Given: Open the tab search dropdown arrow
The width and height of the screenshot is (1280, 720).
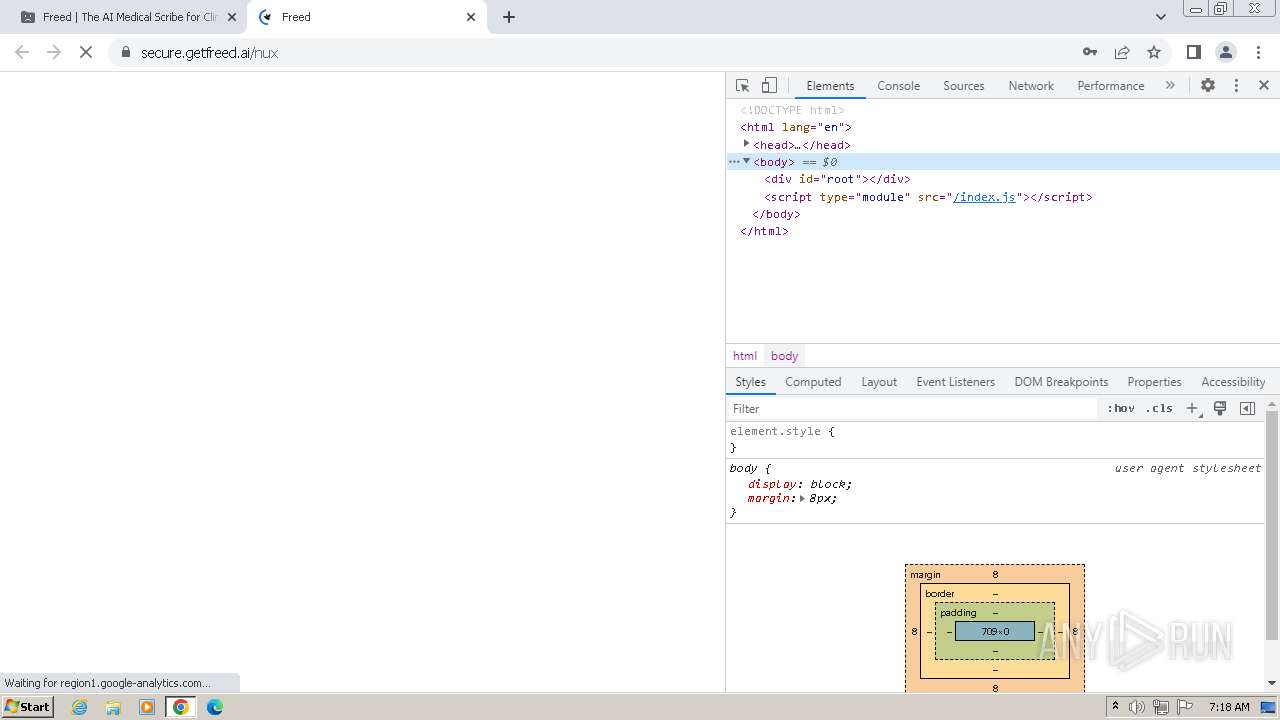Looking at the screenshot, I should pos(1161,17).
